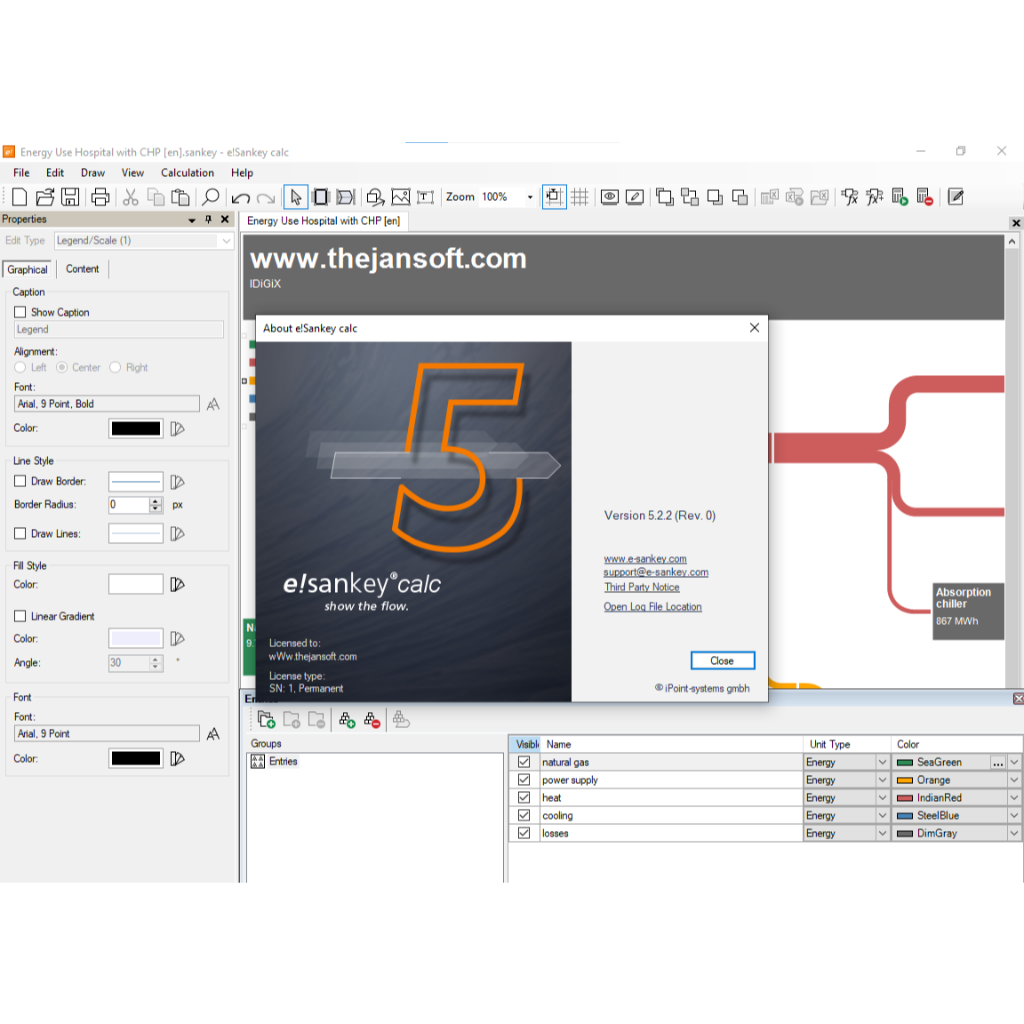Enable the Draw Lines checkbox
Screen dimensions: 1024x1024
coord(20,534)
